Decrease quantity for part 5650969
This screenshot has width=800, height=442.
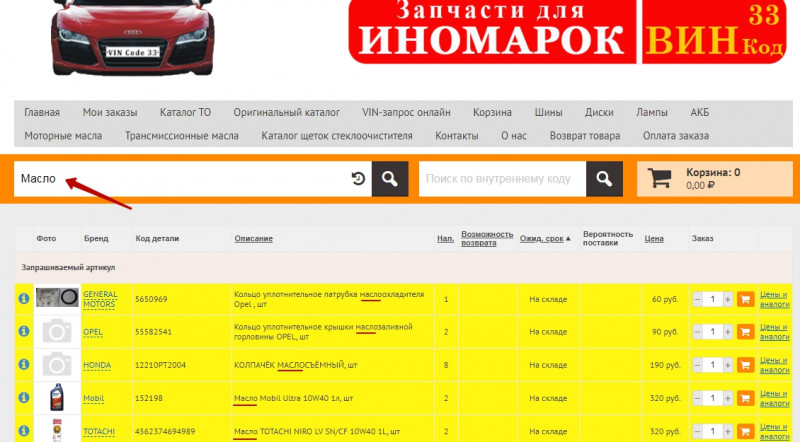point(697,299)
